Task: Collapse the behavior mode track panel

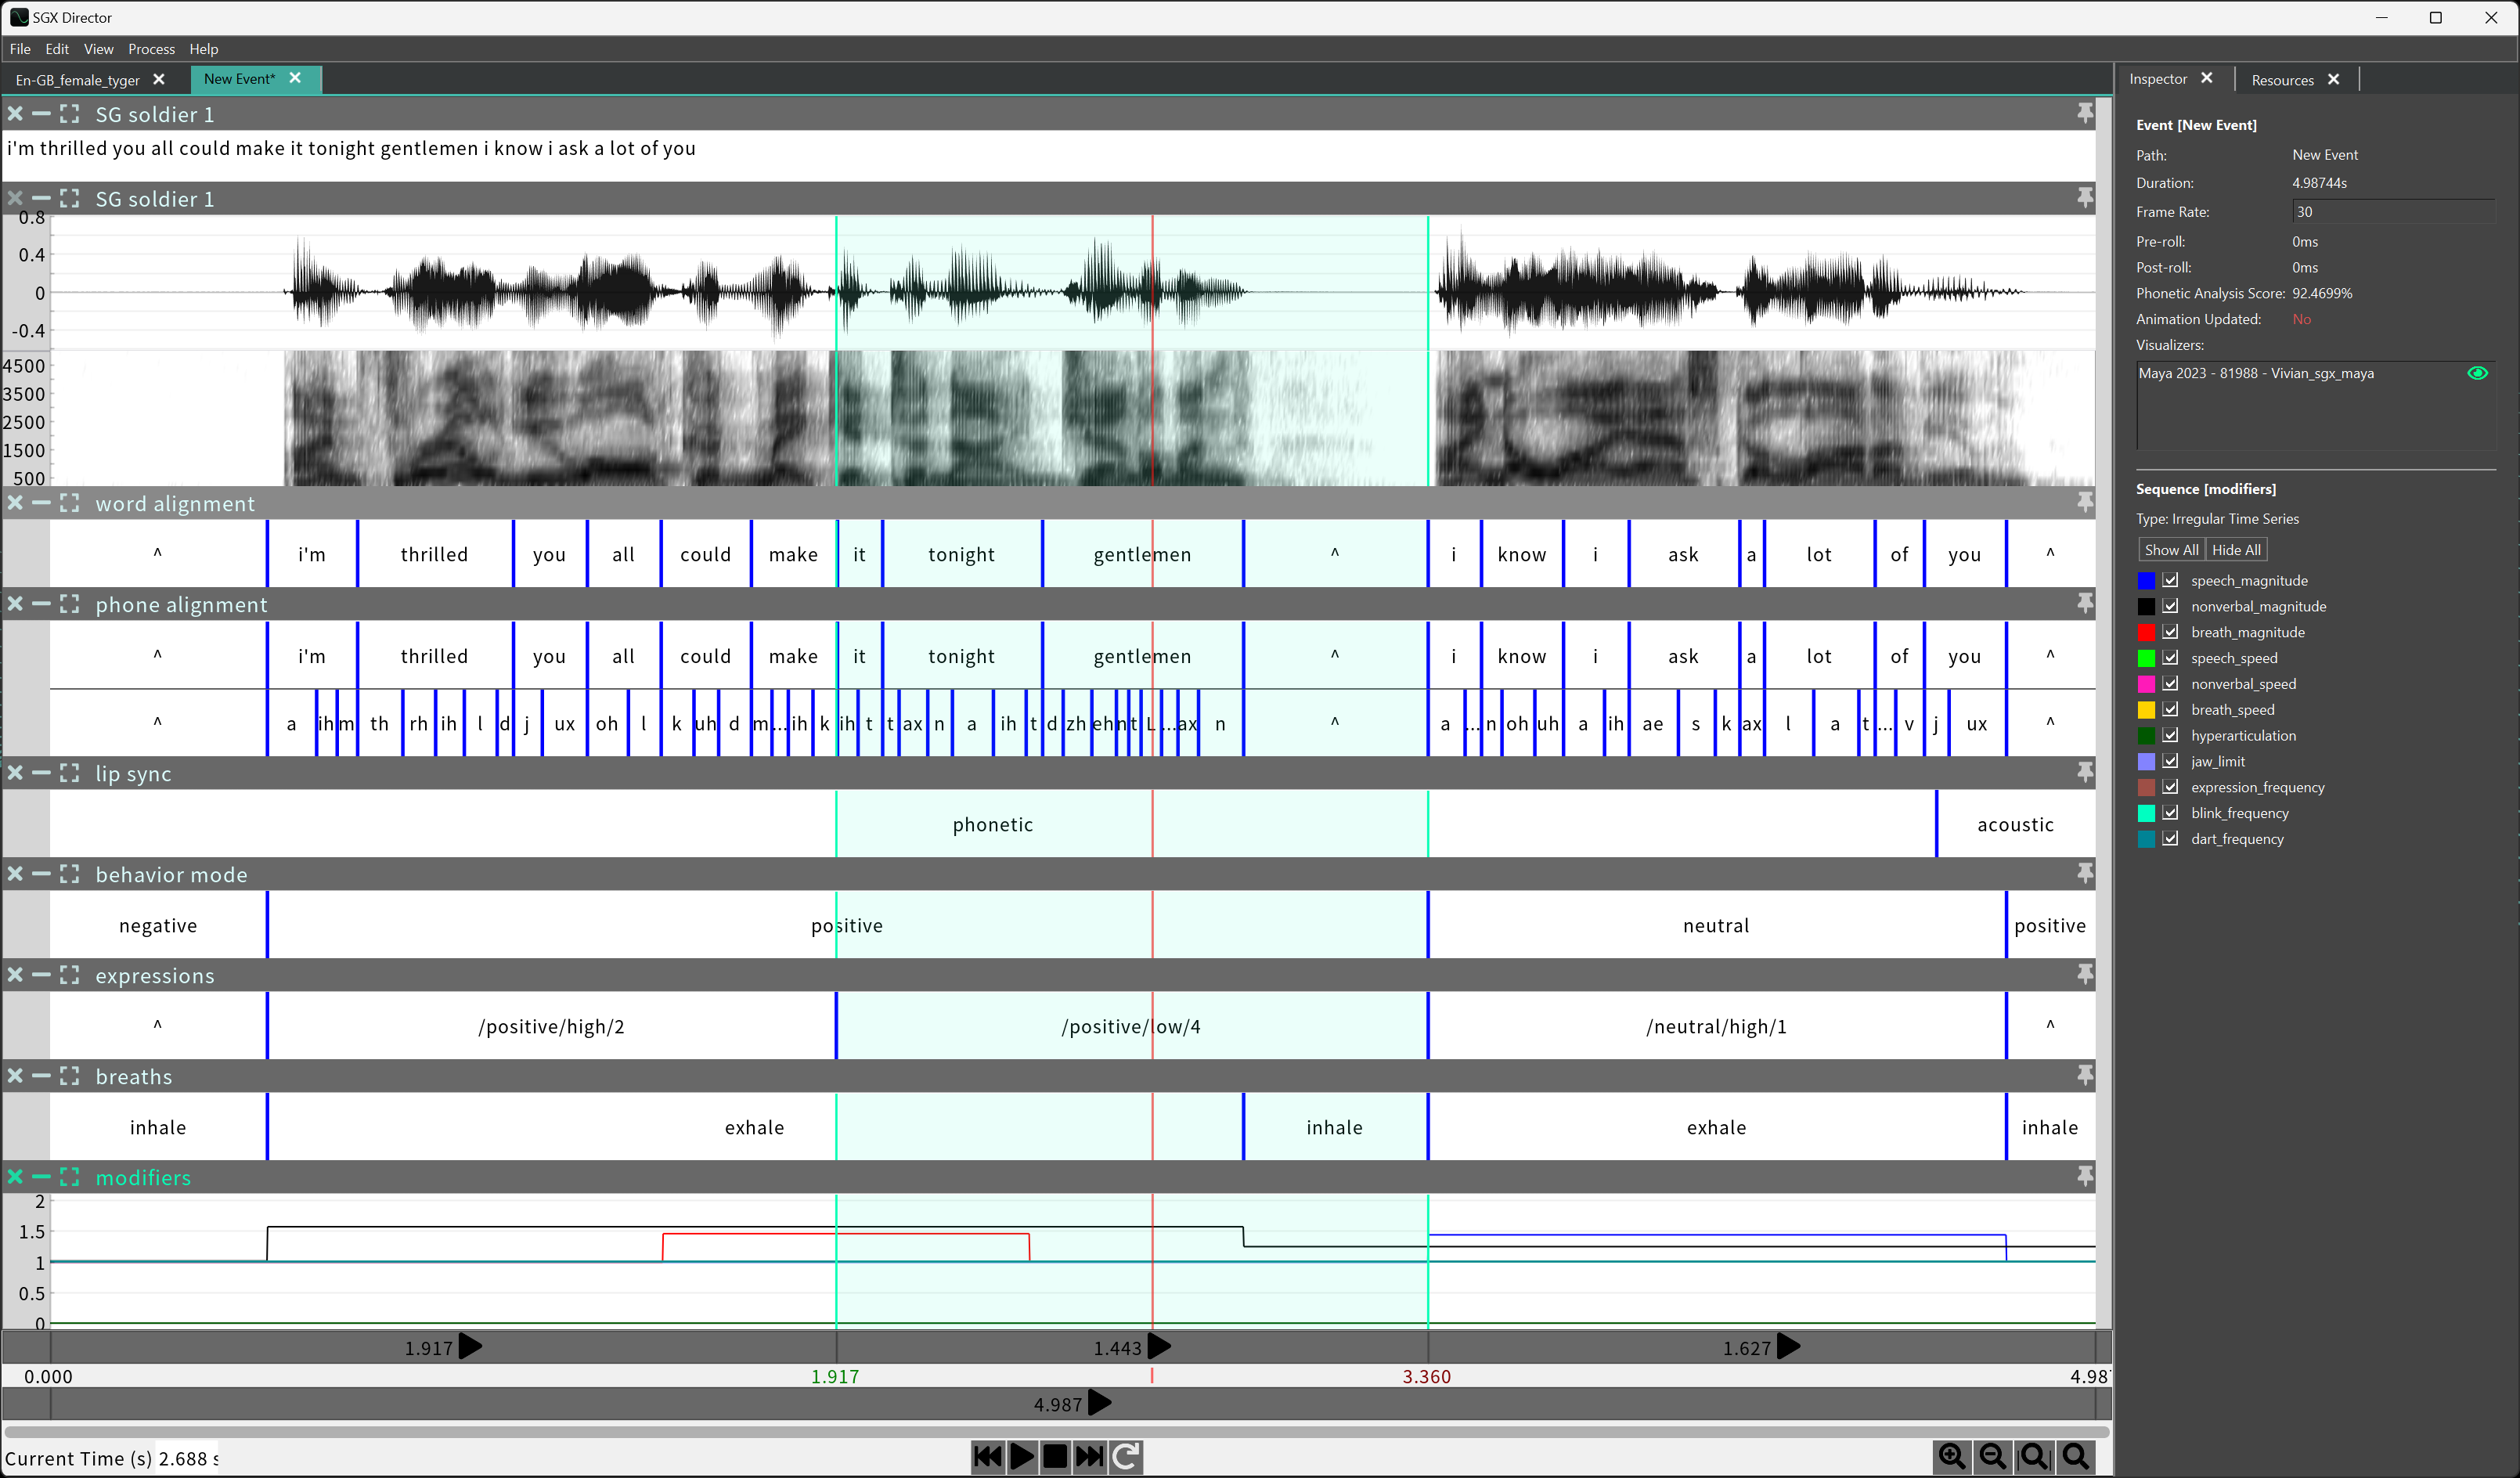Action: (x=41, y=873)
